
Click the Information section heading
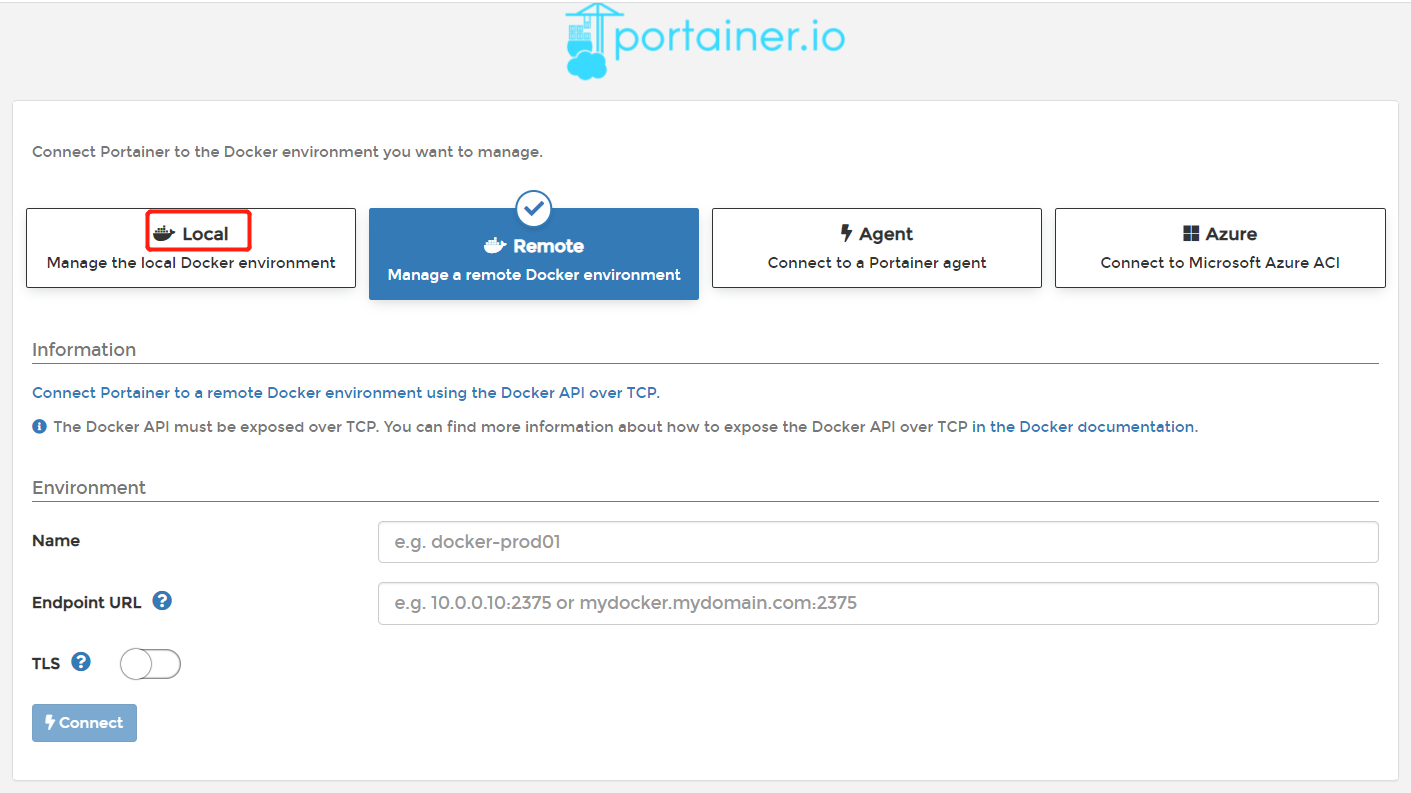click(x=84, y=350)
